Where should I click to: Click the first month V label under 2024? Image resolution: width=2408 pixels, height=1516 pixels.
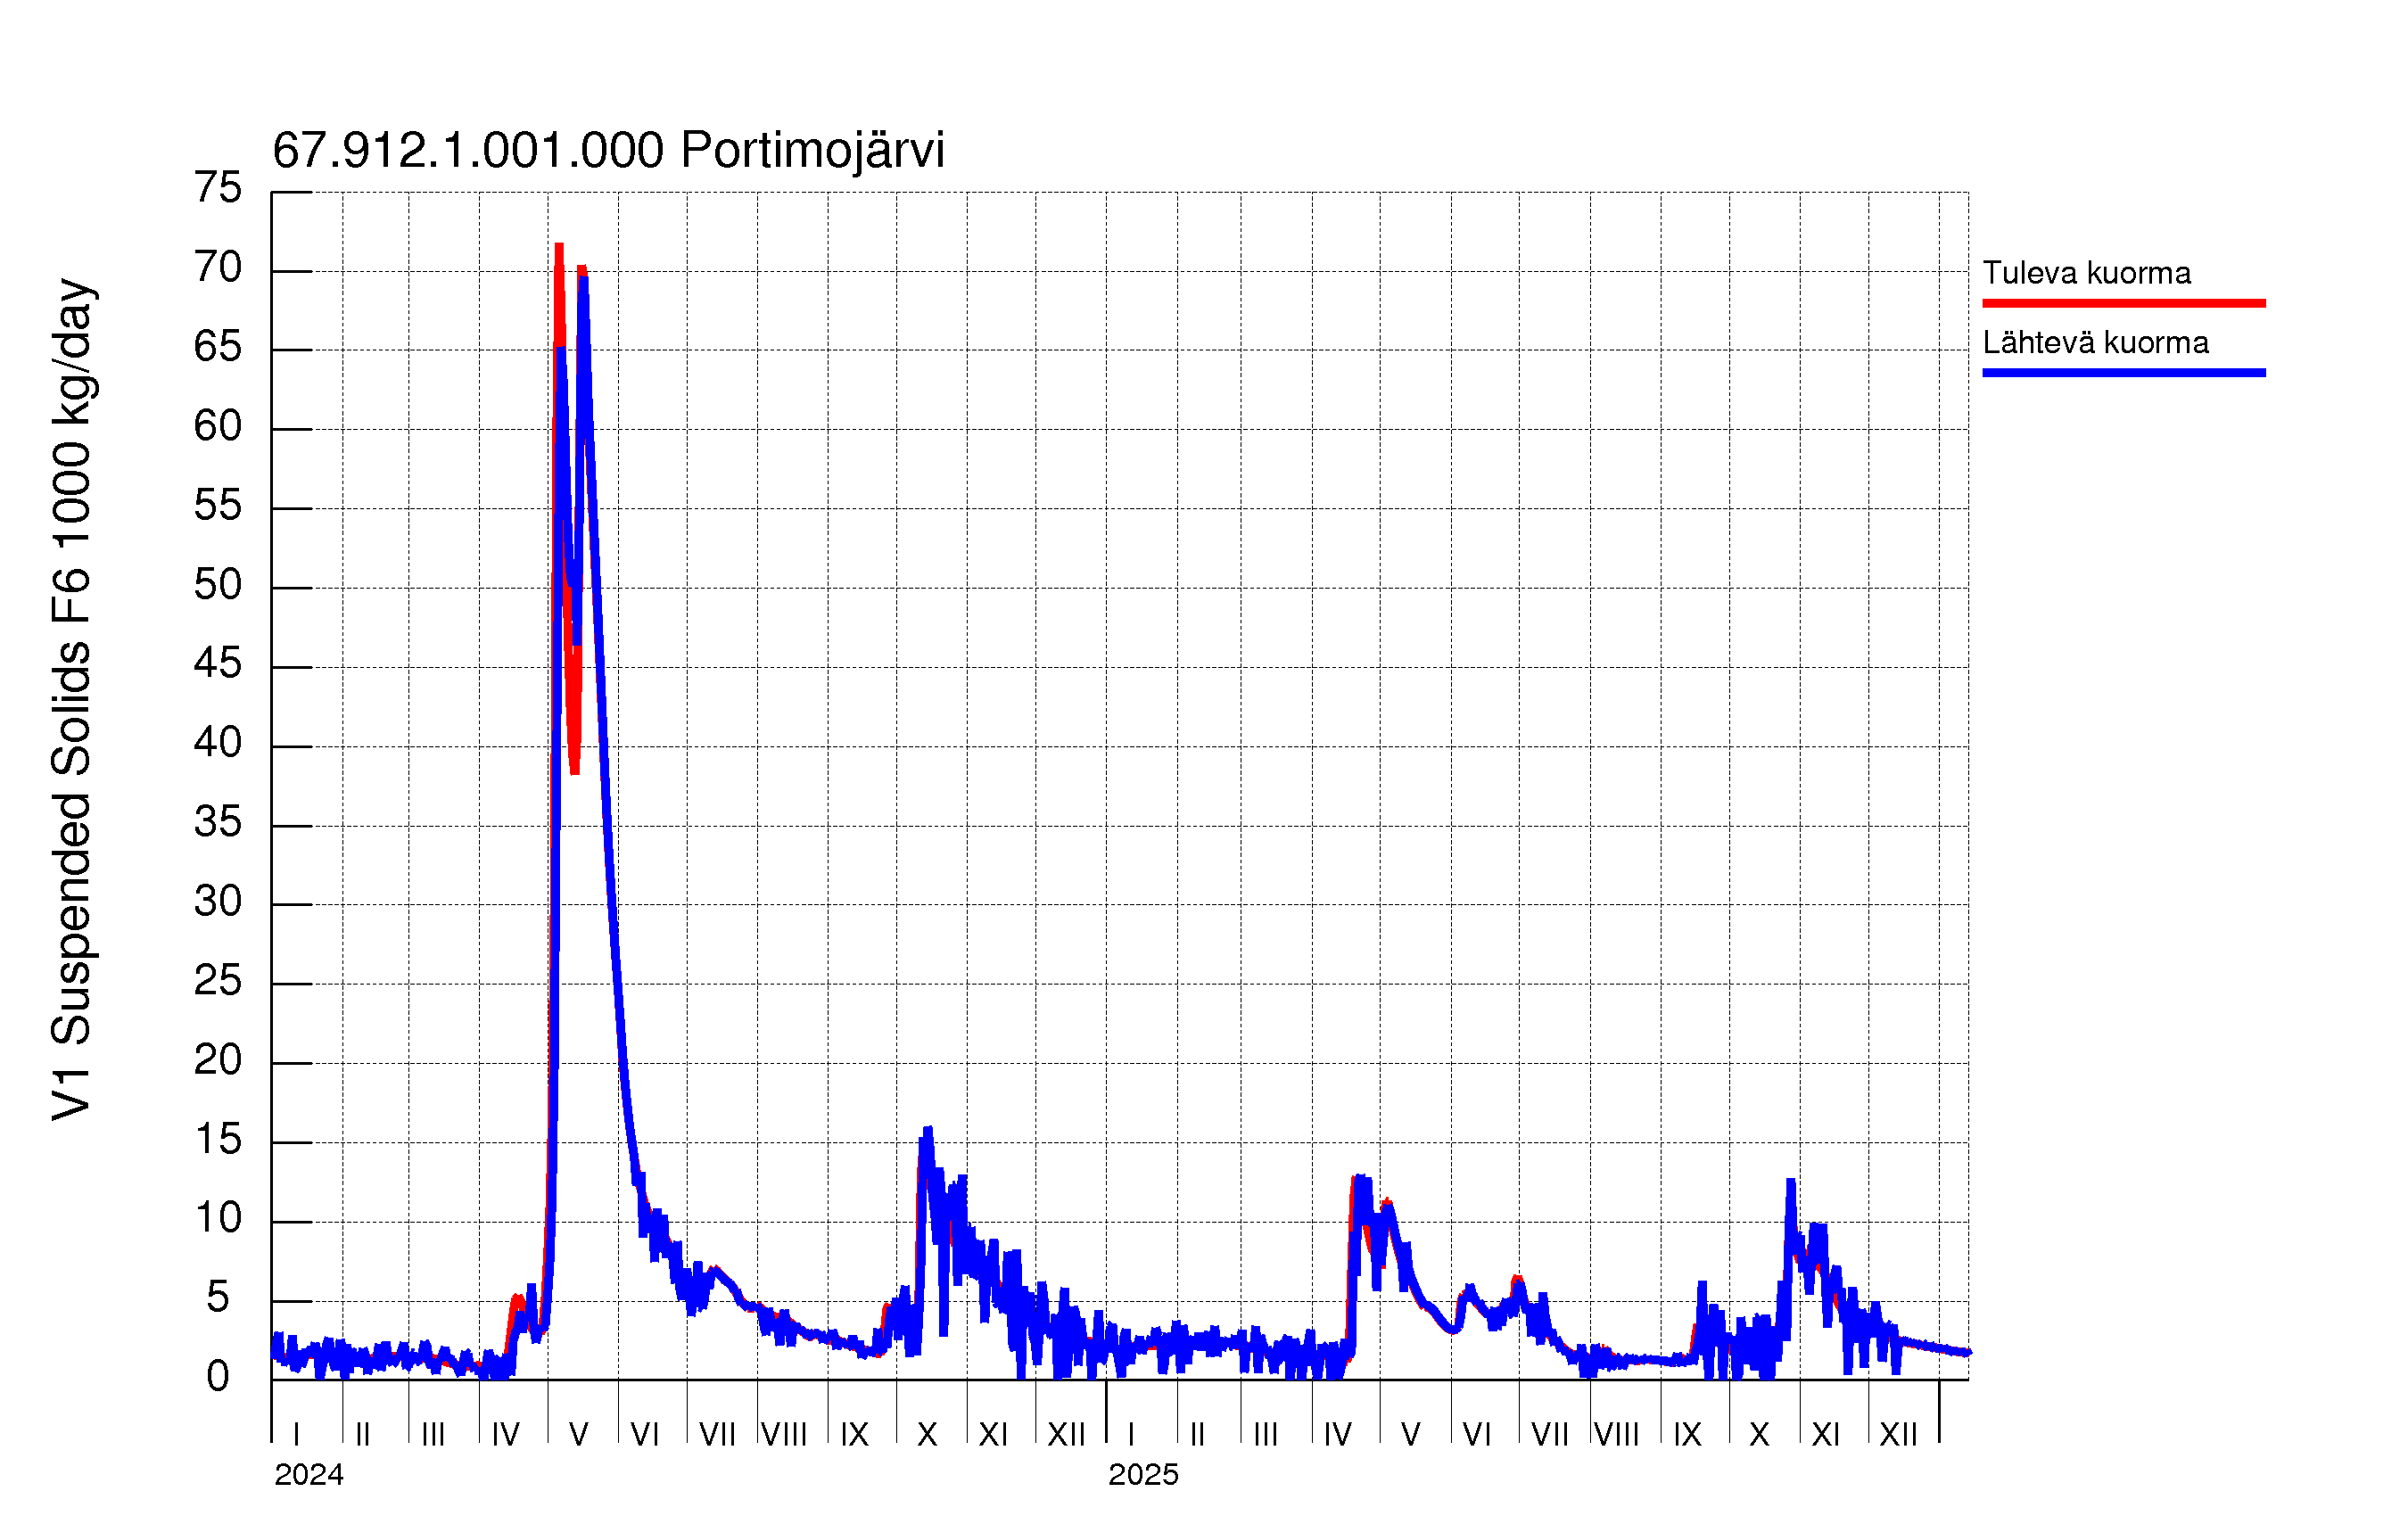[578, 1435]
